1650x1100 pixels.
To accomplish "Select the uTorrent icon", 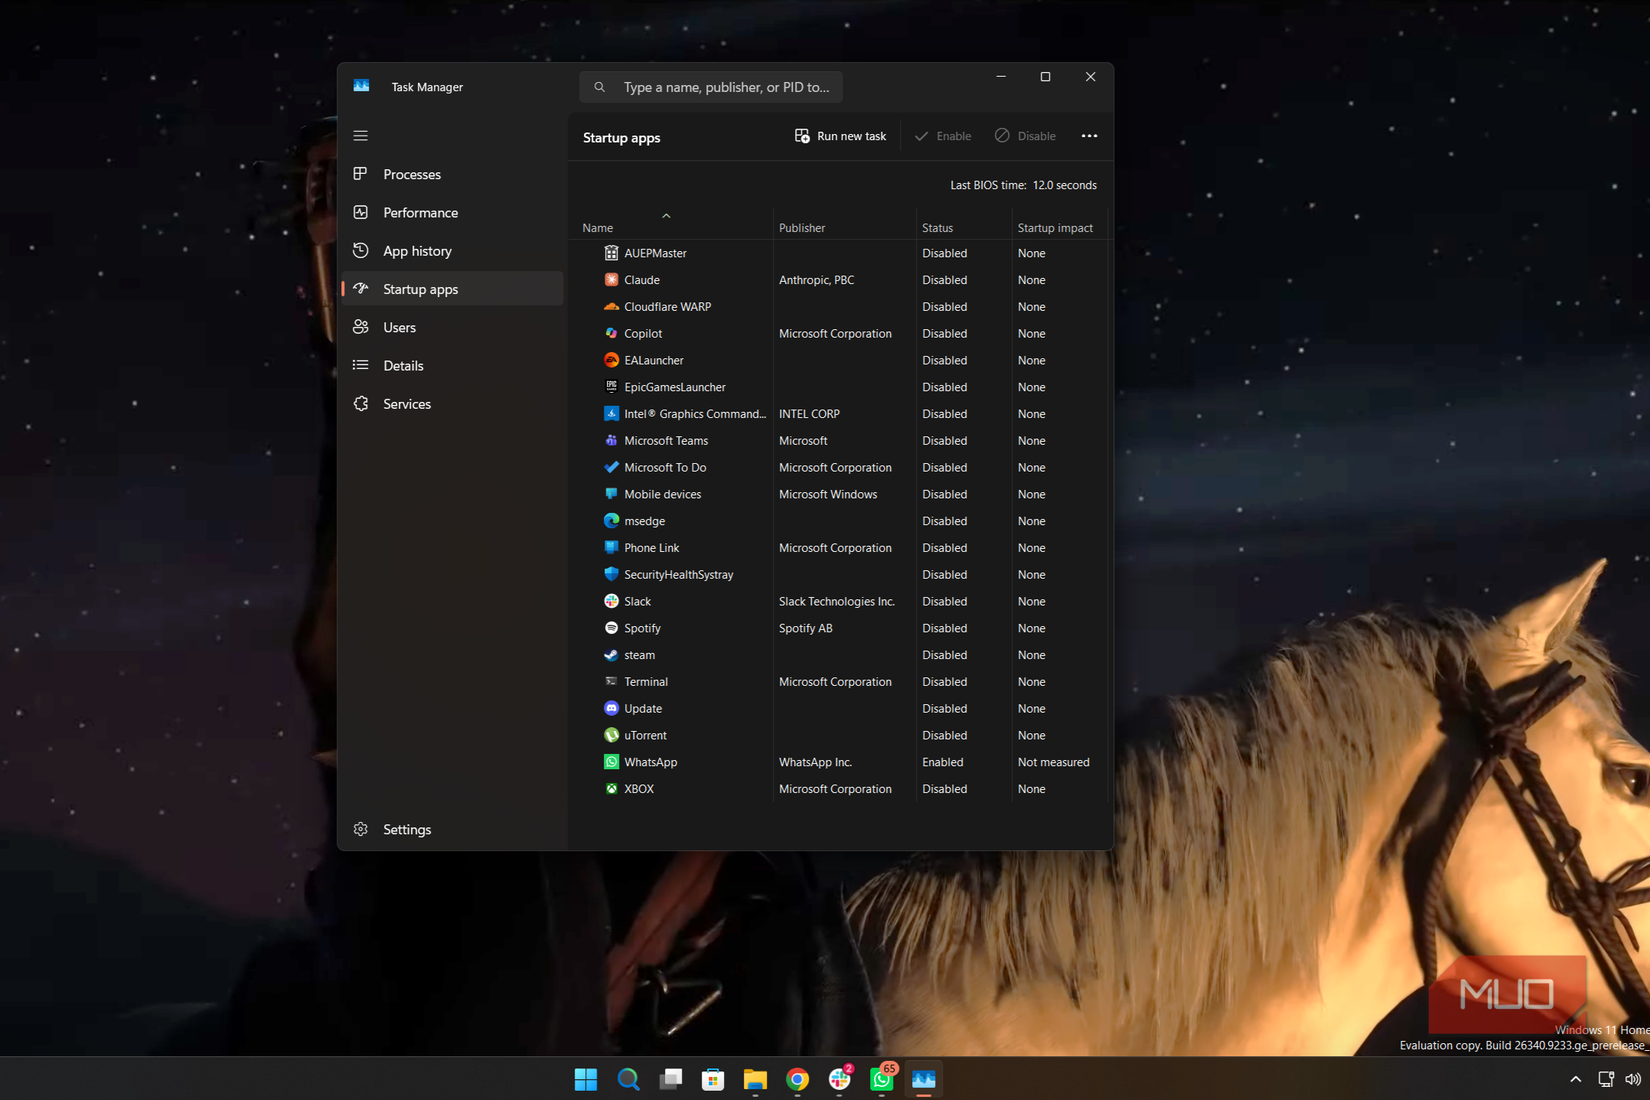I will [611, 735].
